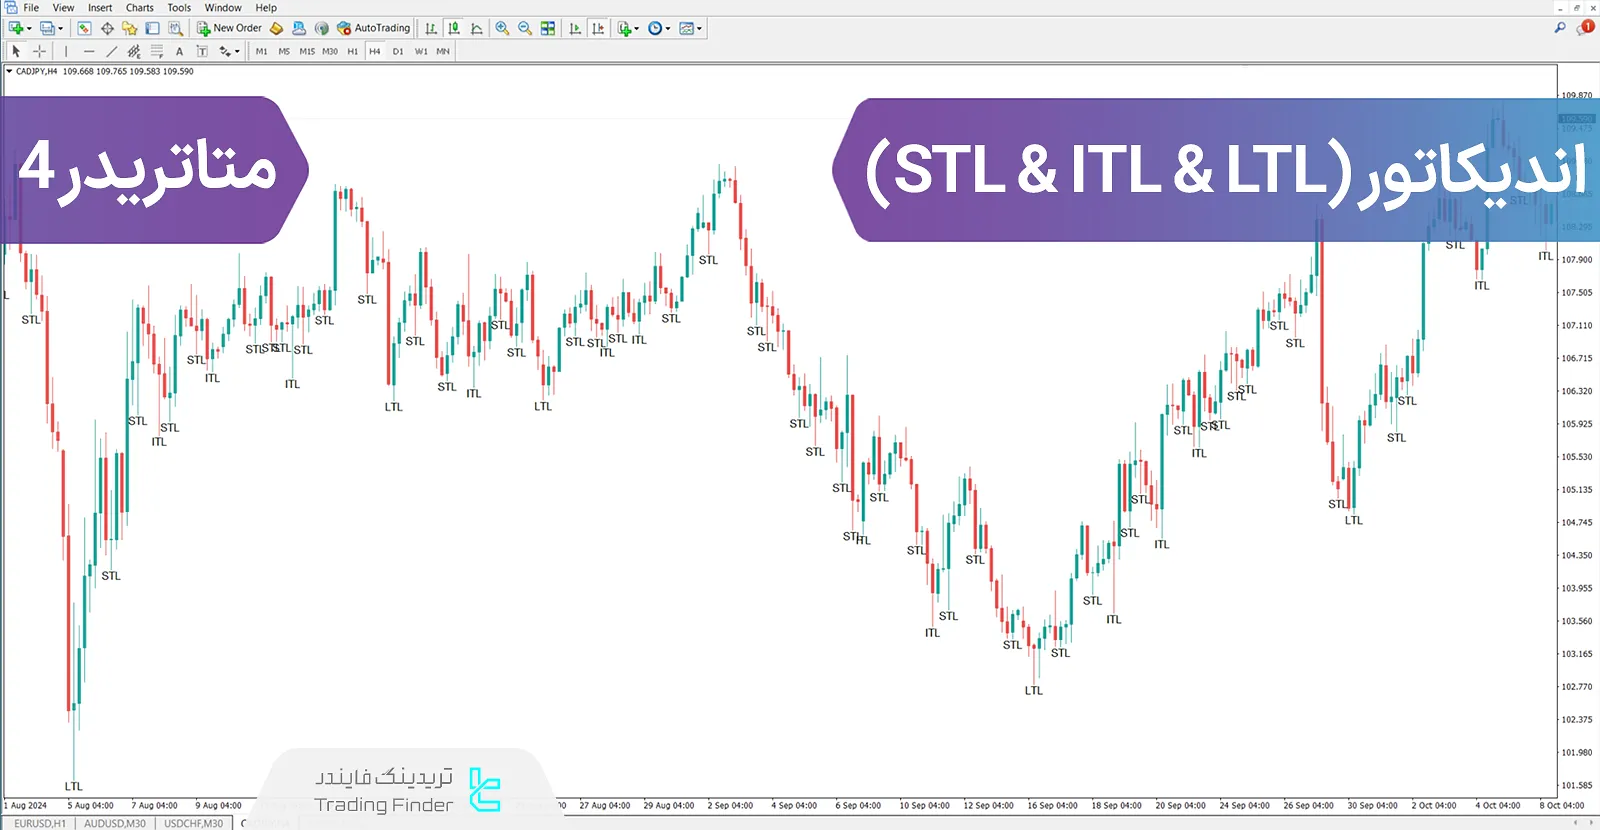
Task: Open the File menu
Action: 31,7
